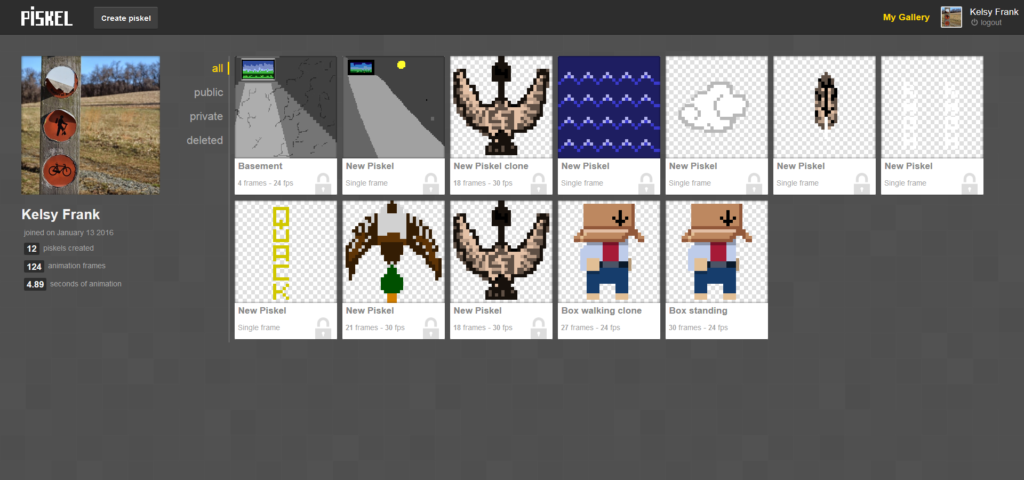Viewport: 1024px width, 480px height.
Task: Open the Basement piskel thumbnail
Action: pos(285,106)
